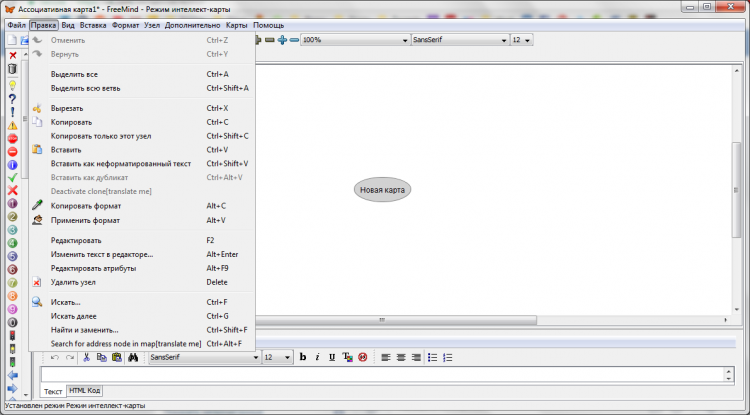The width and height of the screenshot is (750, 415).
Task: Toggle italic in note editor
Action: point(317,357)
